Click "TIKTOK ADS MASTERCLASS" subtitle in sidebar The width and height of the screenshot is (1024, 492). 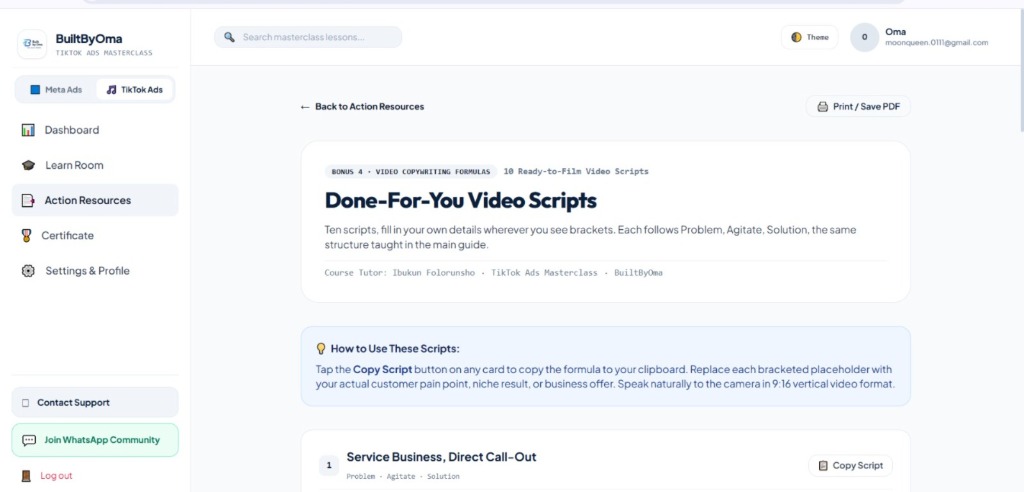pos(104,53)
